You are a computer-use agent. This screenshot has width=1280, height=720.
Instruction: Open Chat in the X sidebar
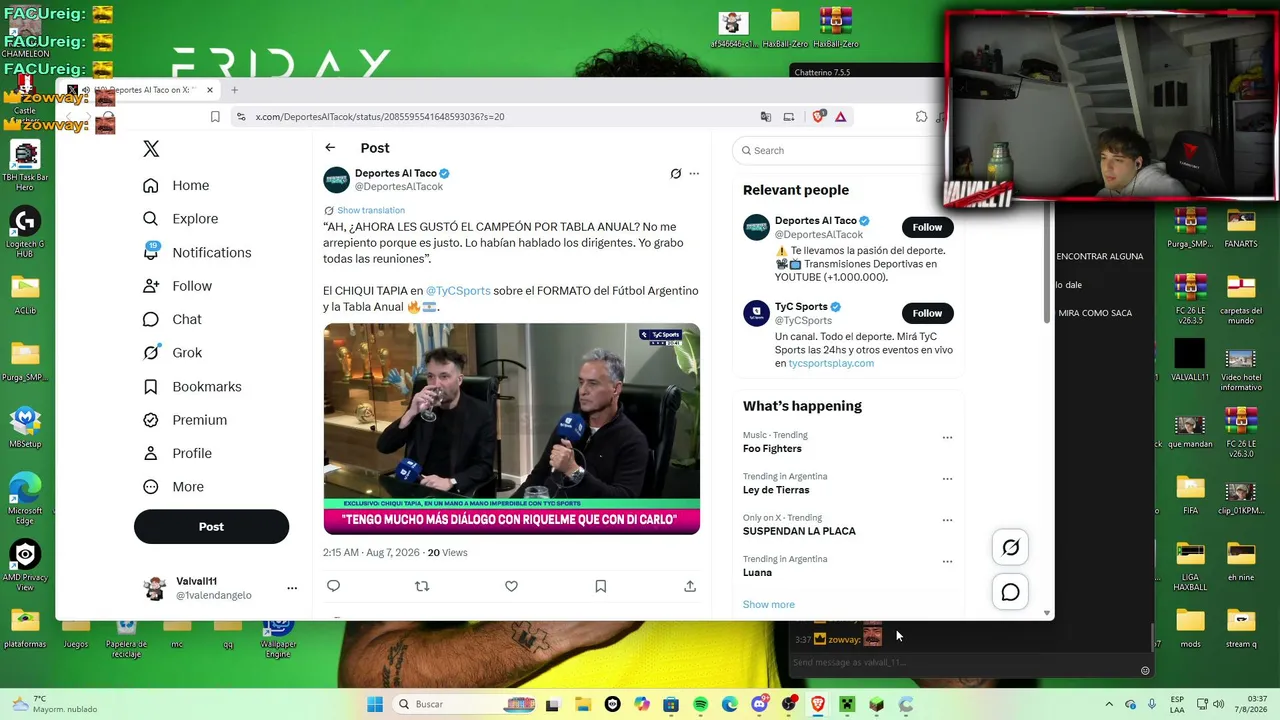tap(172, 319)
